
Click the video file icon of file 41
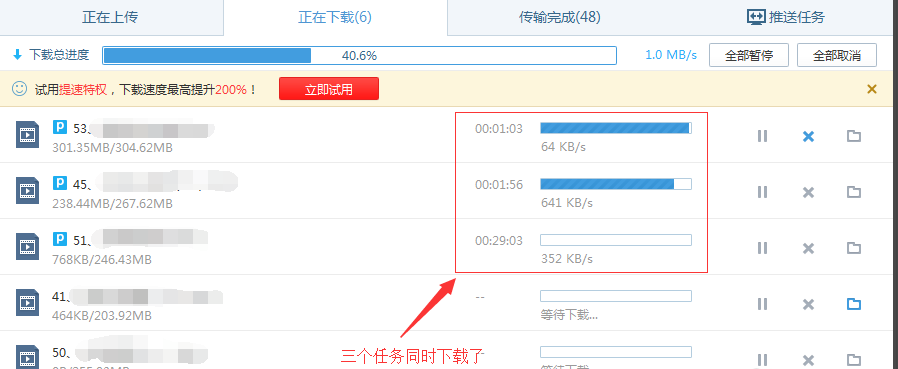[x=27, y=303]
